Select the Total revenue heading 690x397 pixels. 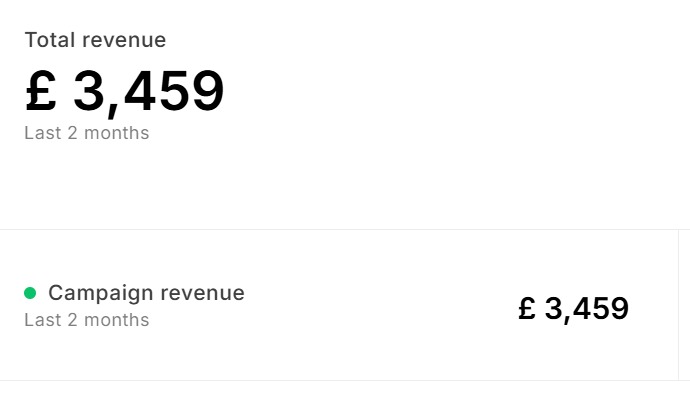(x=95, y=40)
